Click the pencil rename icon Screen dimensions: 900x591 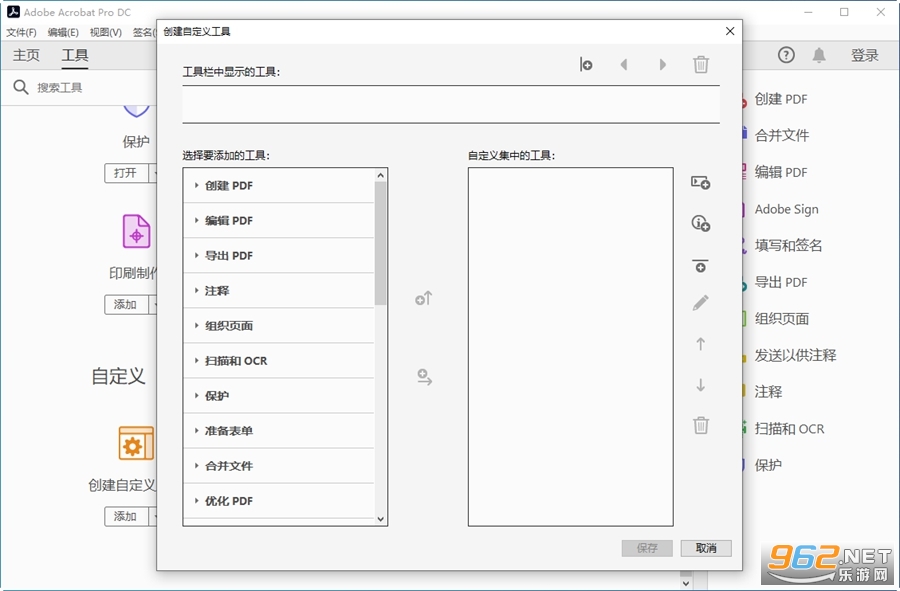pyautogui.click(x=700, y=302)
